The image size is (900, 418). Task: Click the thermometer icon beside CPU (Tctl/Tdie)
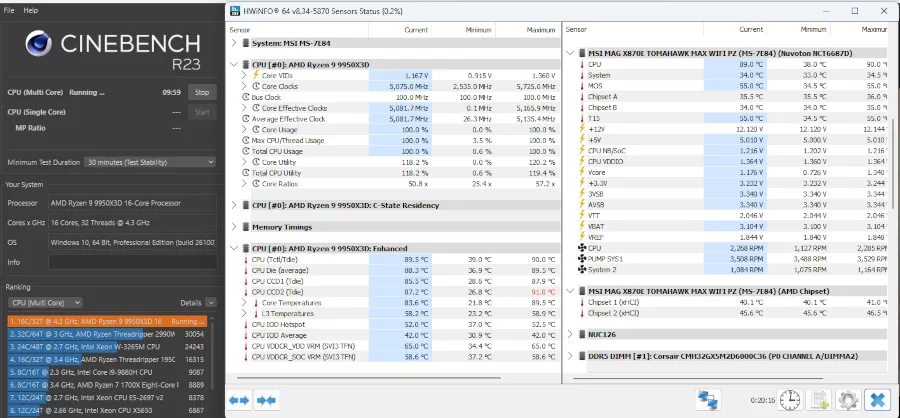coord(246,260)
